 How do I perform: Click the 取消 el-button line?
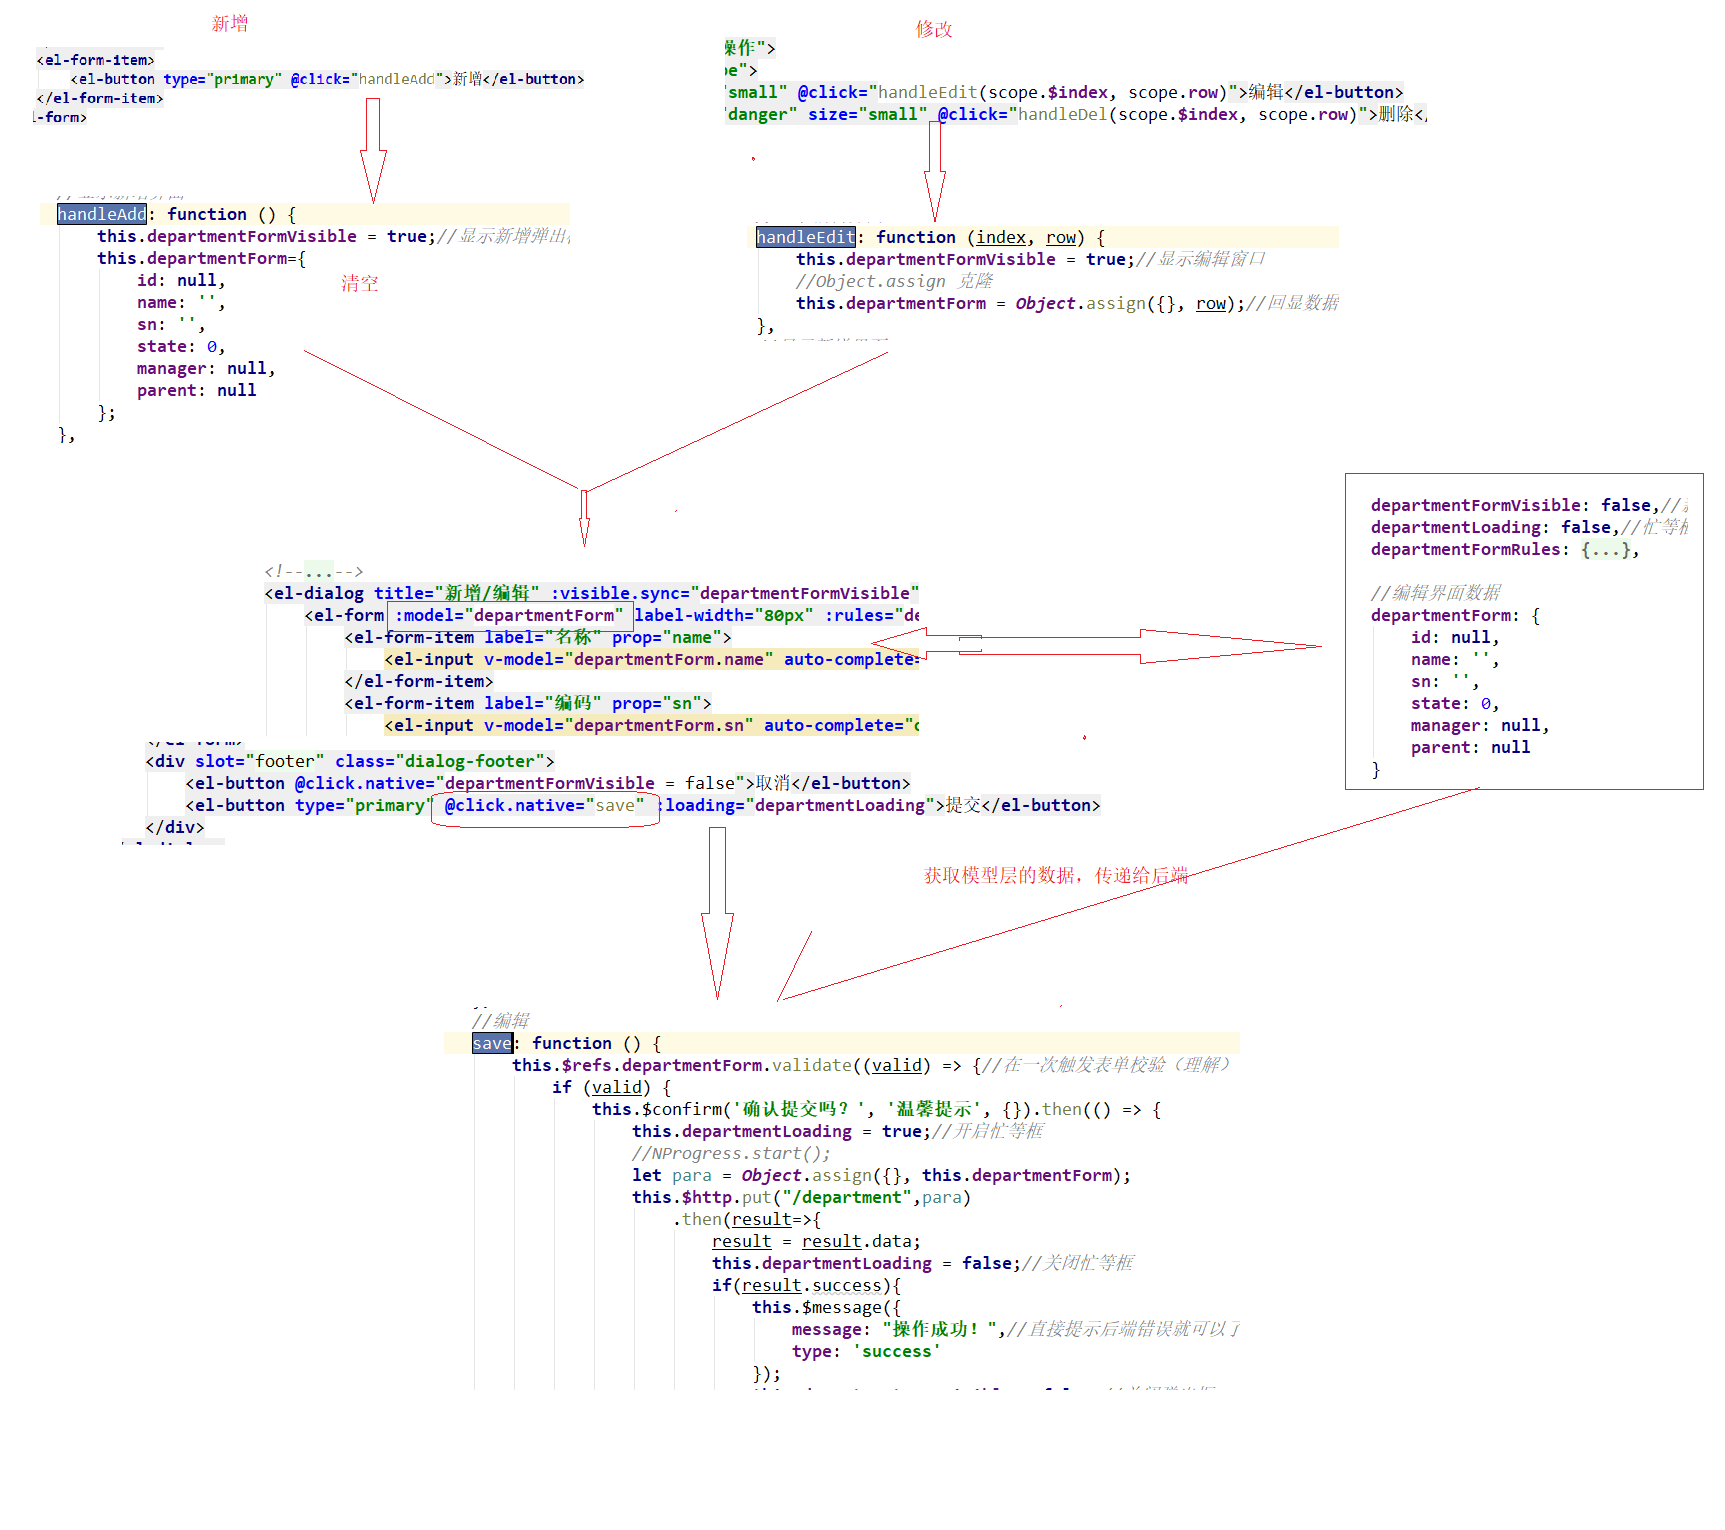coord(548,783)
